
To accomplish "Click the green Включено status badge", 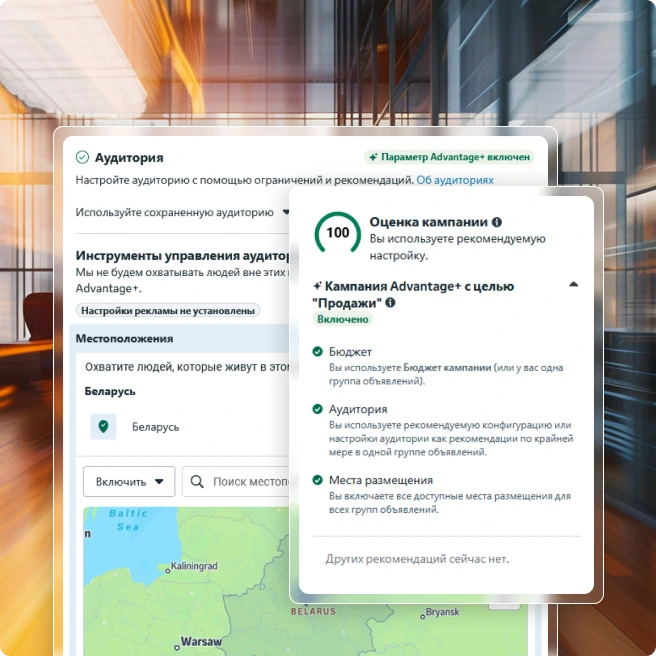I will tap(343, 319).
